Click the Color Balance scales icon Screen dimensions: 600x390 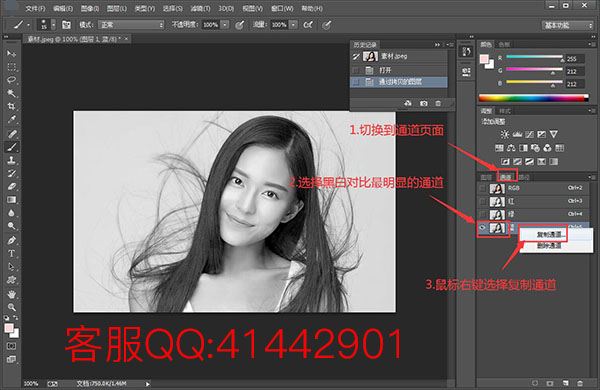coord(511,148)
